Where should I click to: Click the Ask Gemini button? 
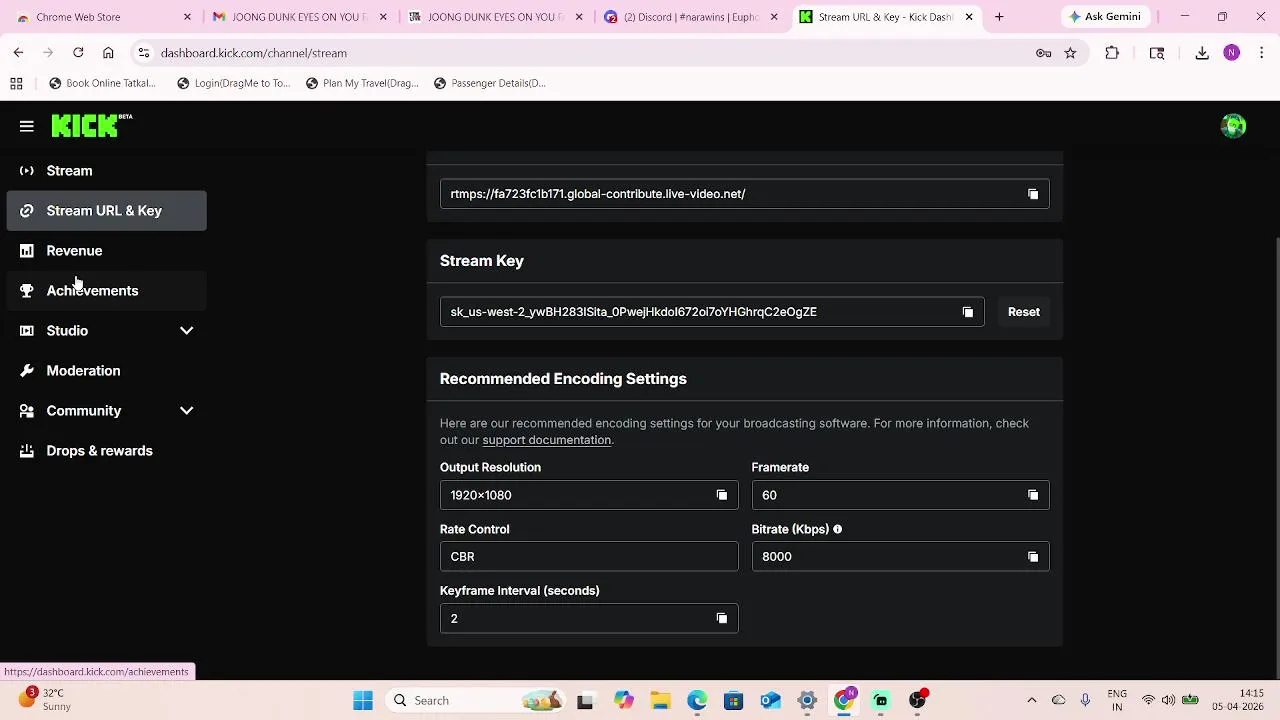(x=1105, y=17)
